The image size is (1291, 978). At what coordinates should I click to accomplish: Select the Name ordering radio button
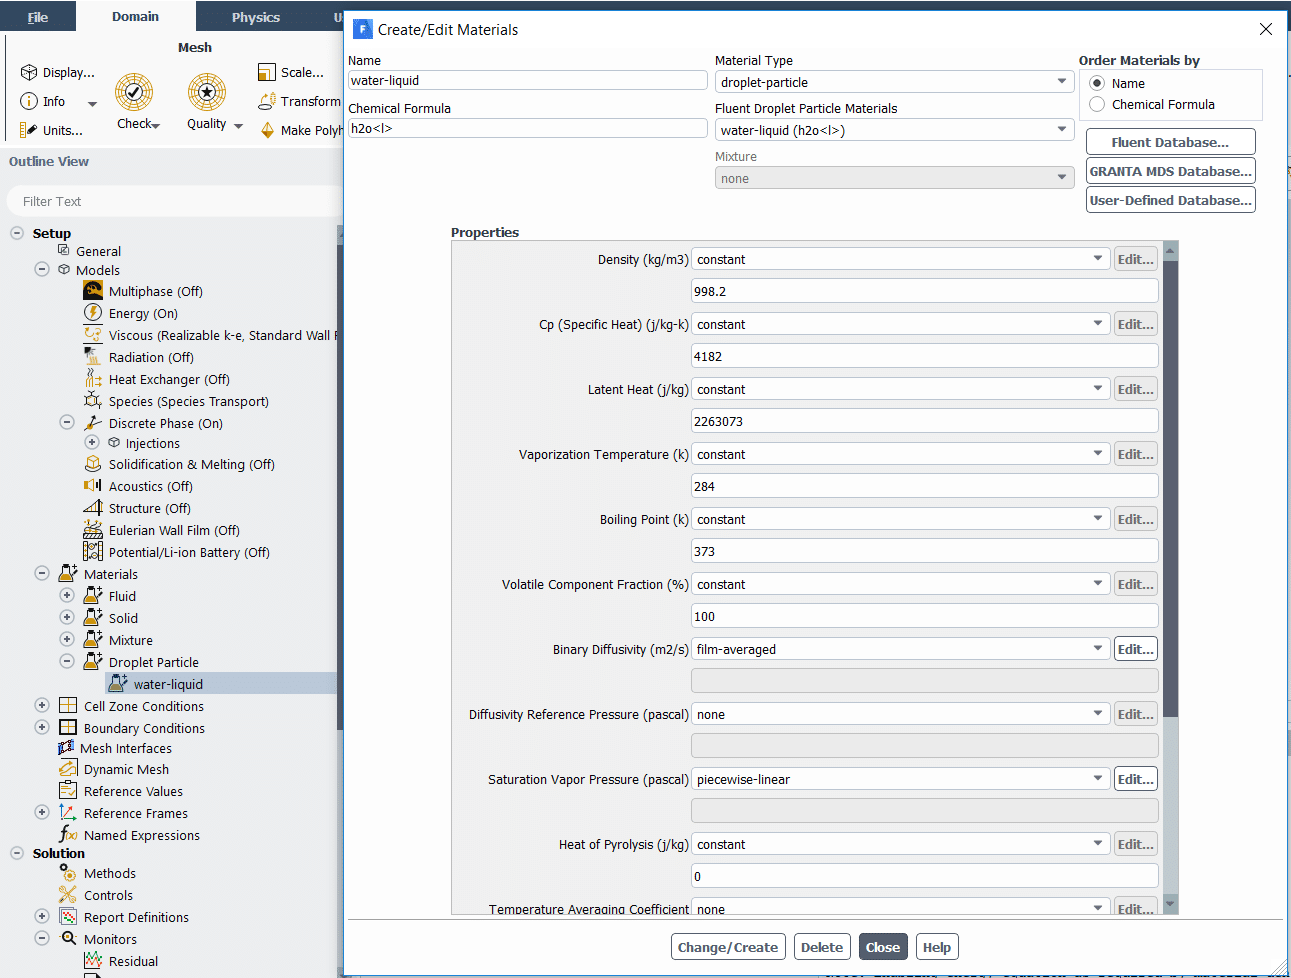click(x=1097, y=84)
